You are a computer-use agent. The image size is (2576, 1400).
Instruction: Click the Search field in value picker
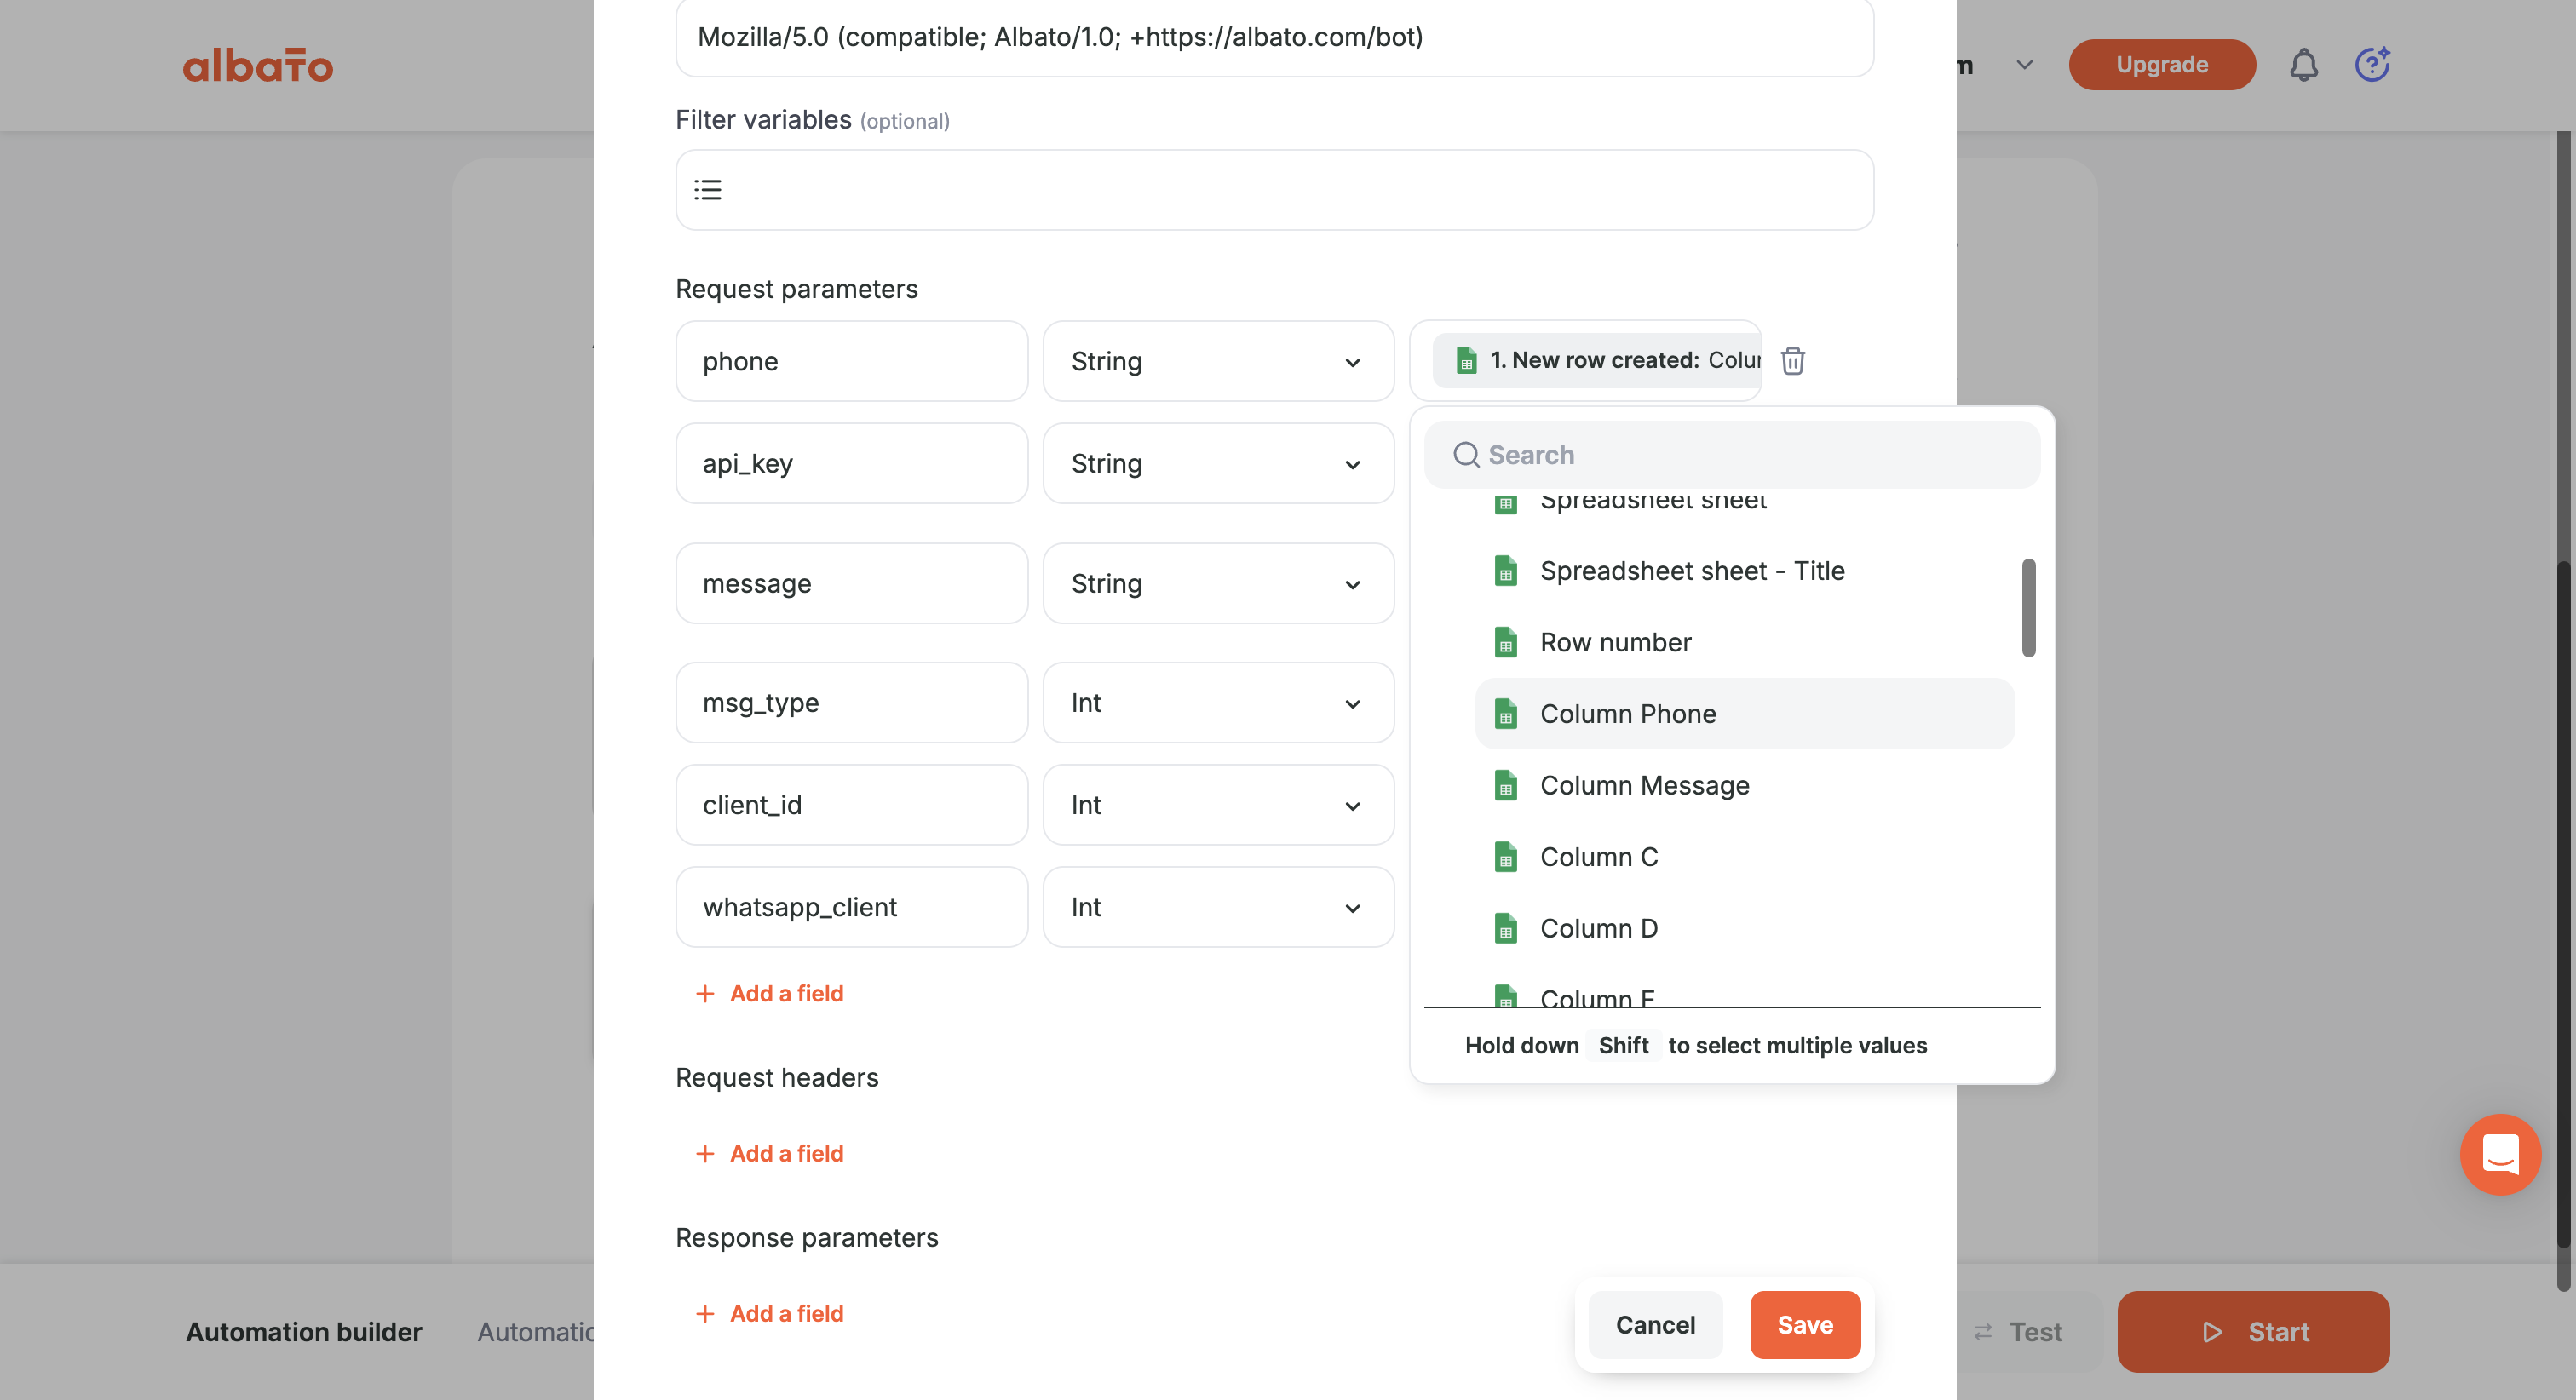(x=1732, y=455)
